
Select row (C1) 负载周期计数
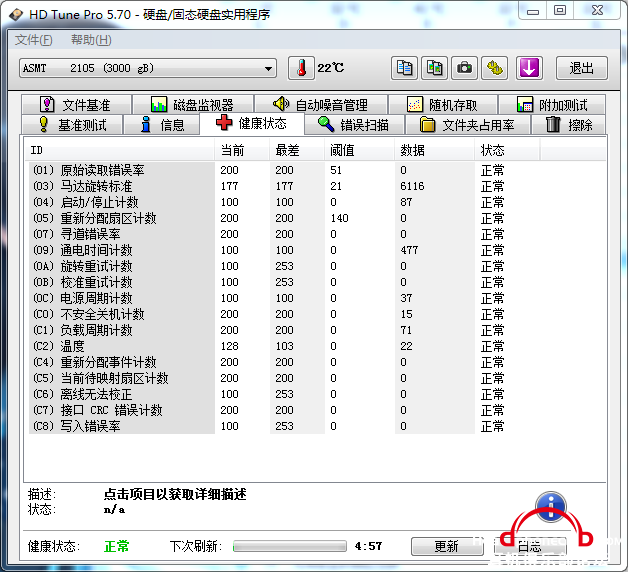(284, 330)
